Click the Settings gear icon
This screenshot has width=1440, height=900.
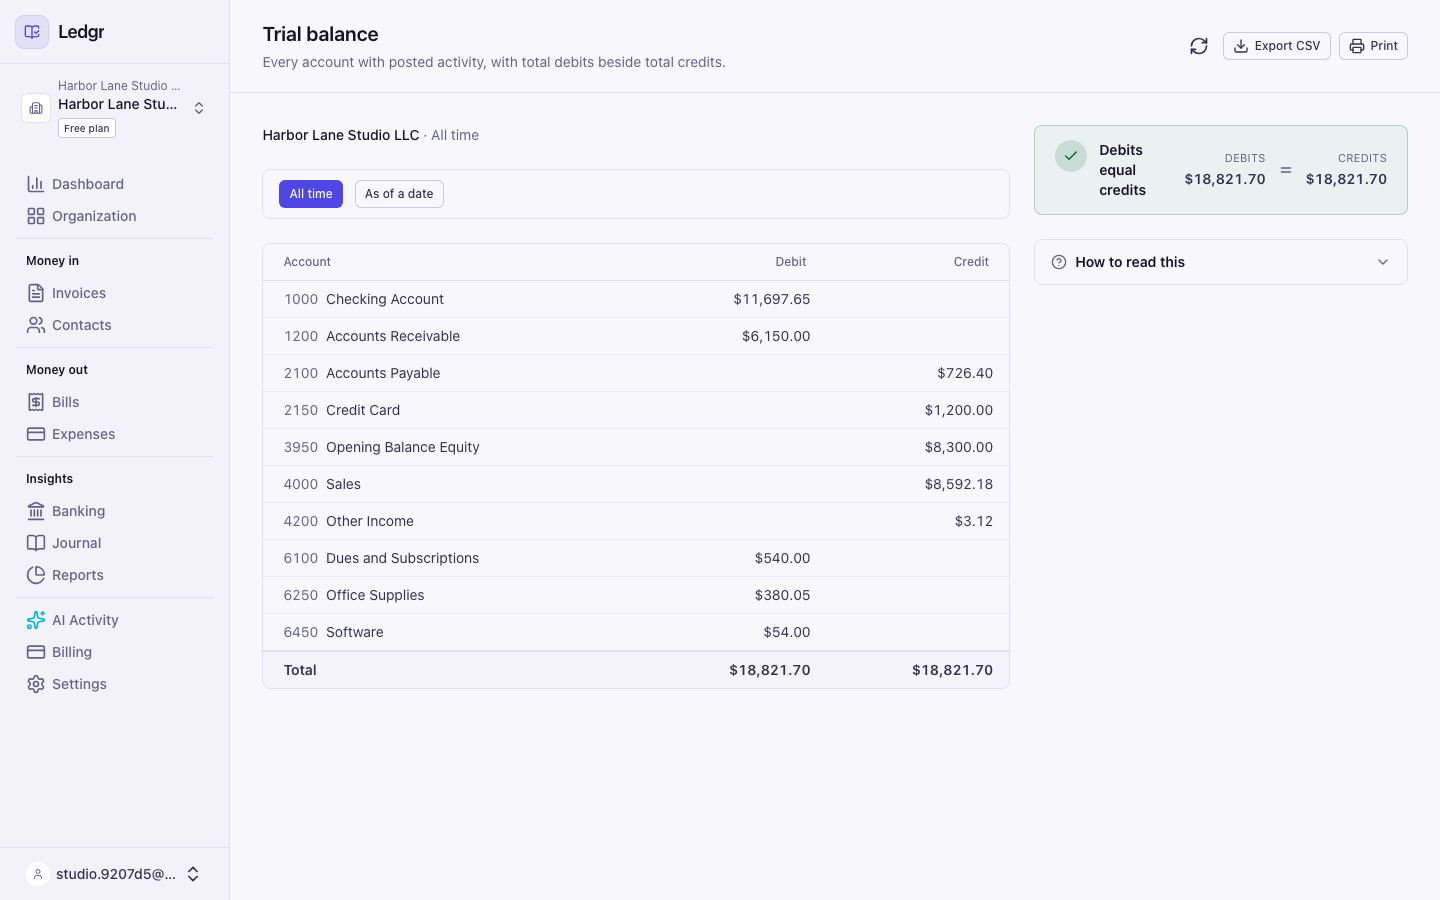pyautogui.click(x=36, y=684)
